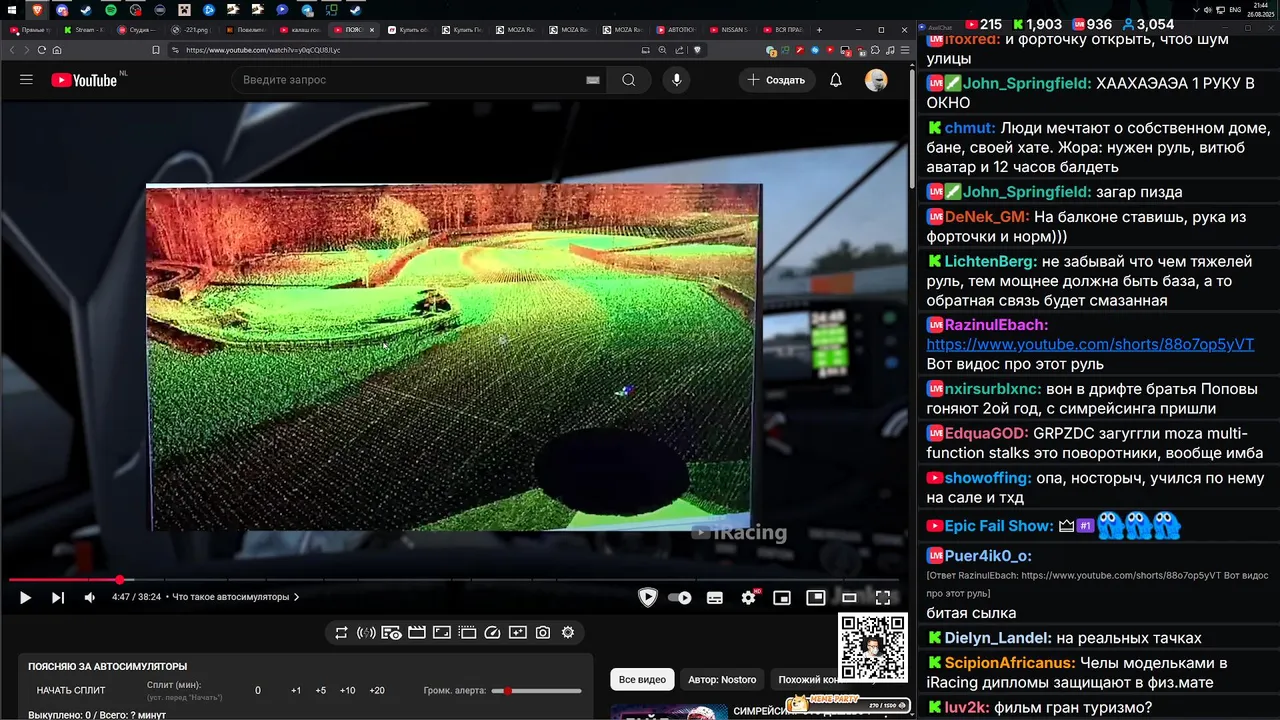The height and width of the screenshot is (720, 1280).
Task: Add +5 to split minutes
Action: 321,690
